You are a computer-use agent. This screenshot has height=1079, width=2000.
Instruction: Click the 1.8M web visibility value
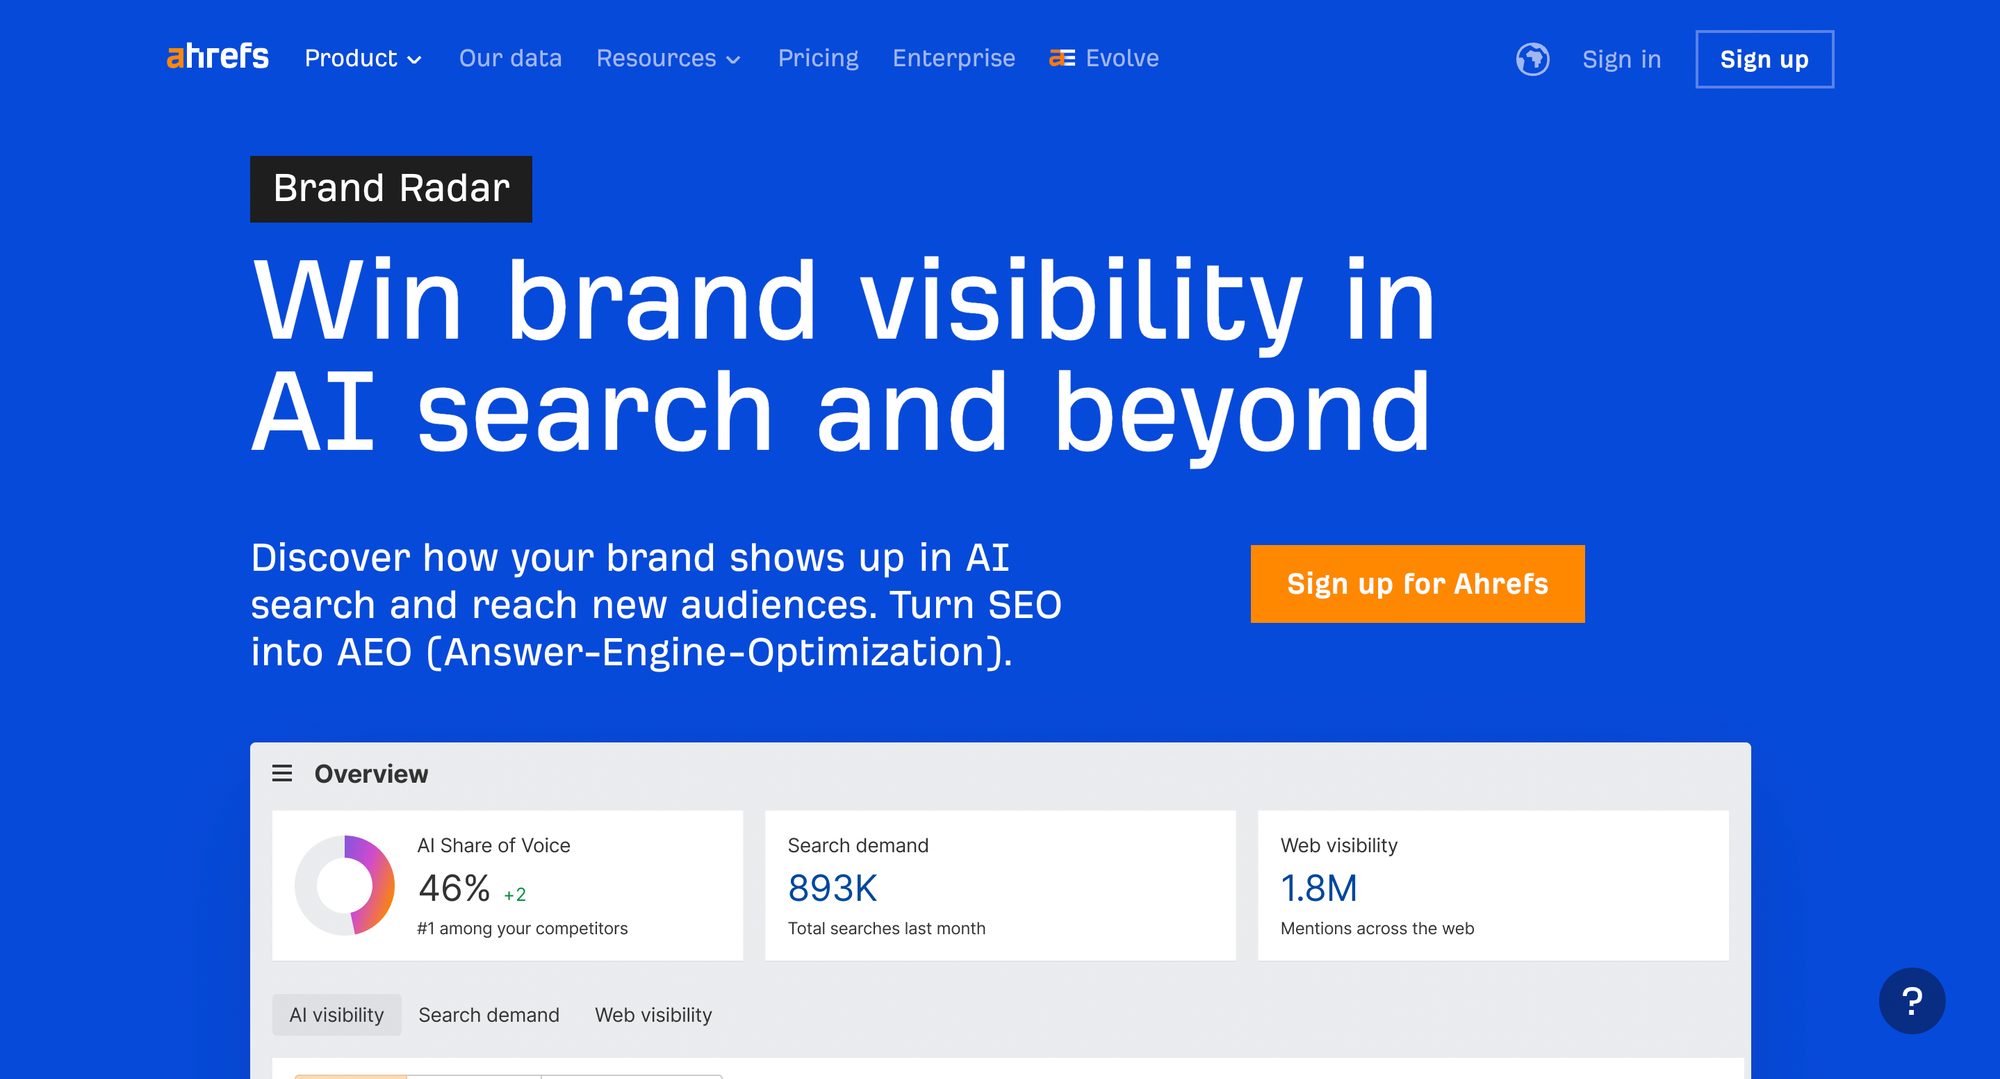1319,888
